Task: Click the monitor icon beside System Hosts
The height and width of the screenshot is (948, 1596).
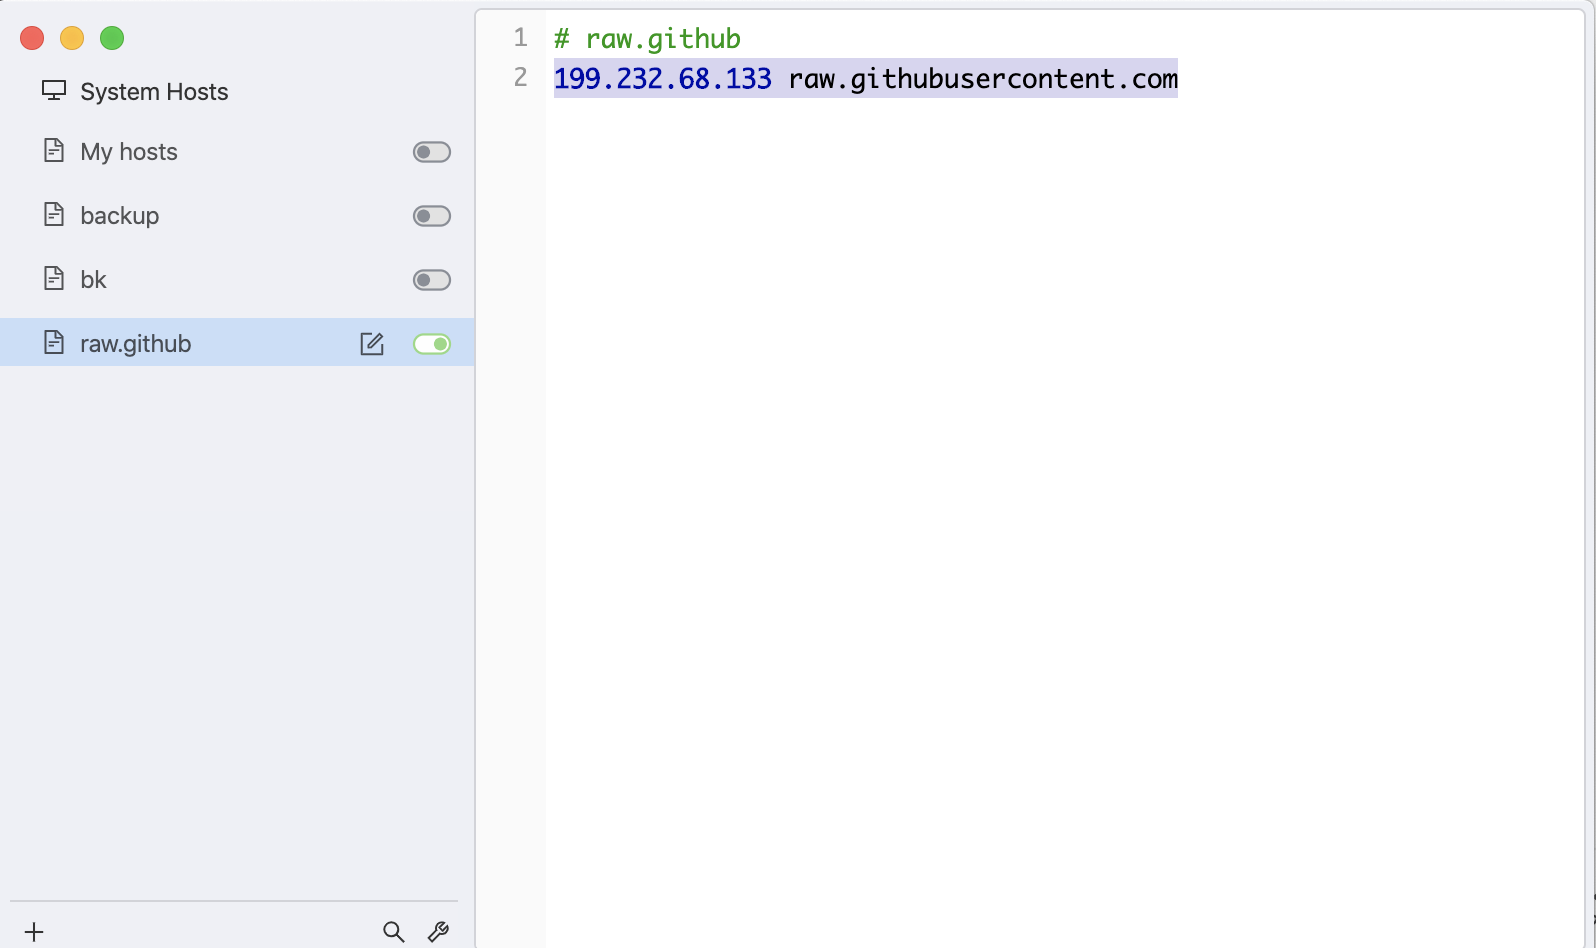Action: click(x=54, y=91)
